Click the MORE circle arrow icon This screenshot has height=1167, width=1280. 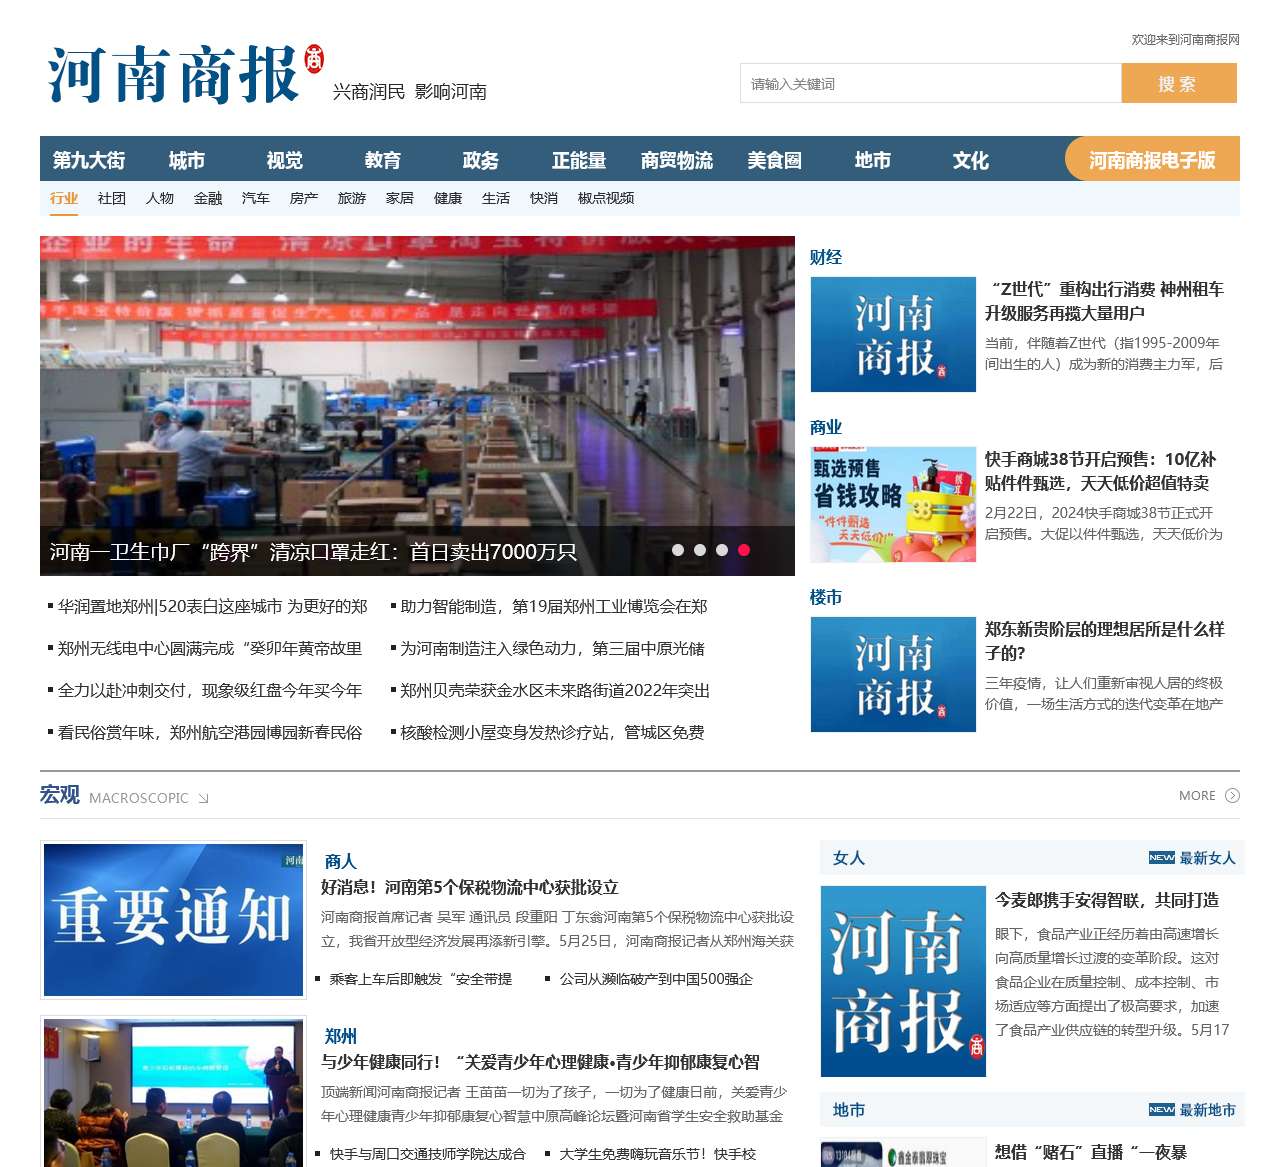tap(1232, 796)
